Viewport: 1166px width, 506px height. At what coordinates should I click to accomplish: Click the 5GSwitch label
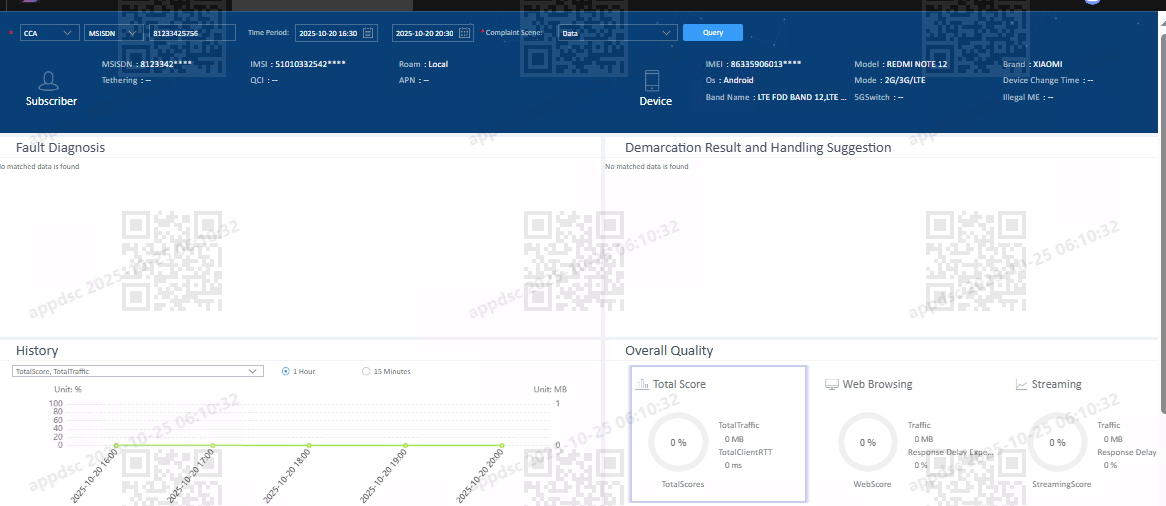click(872, 97)
